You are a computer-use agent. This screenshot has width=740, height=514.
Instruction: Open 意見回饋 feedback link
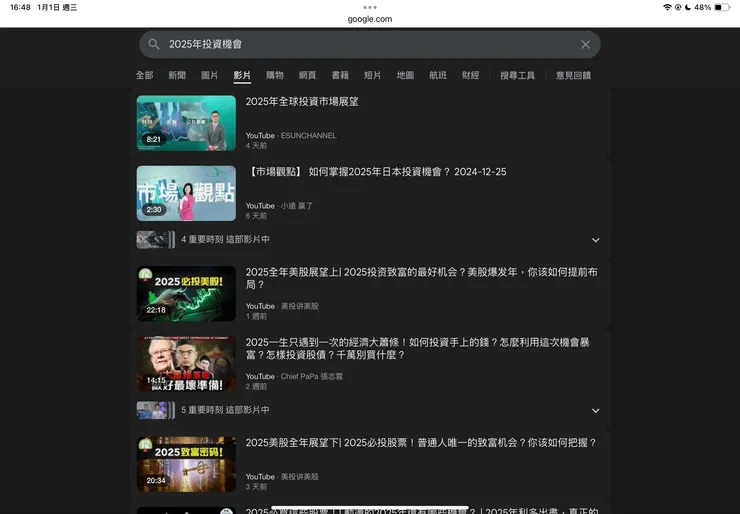pyautogui.click(x=573, y=76)
